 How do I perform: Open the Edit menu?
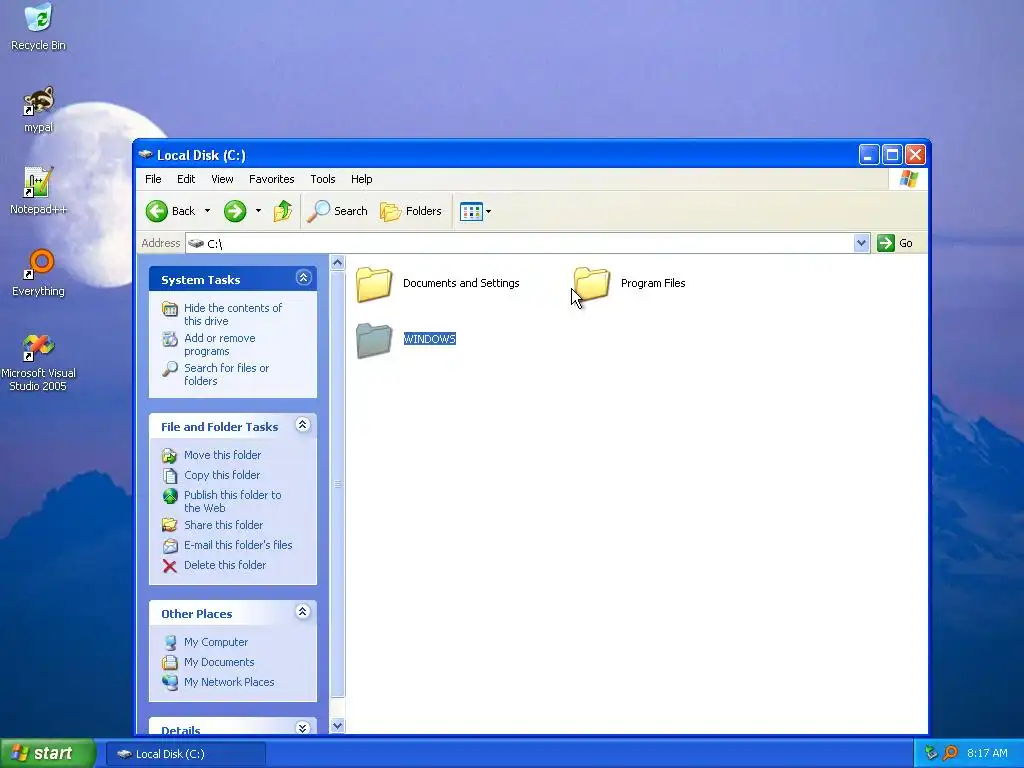point(186,179)
